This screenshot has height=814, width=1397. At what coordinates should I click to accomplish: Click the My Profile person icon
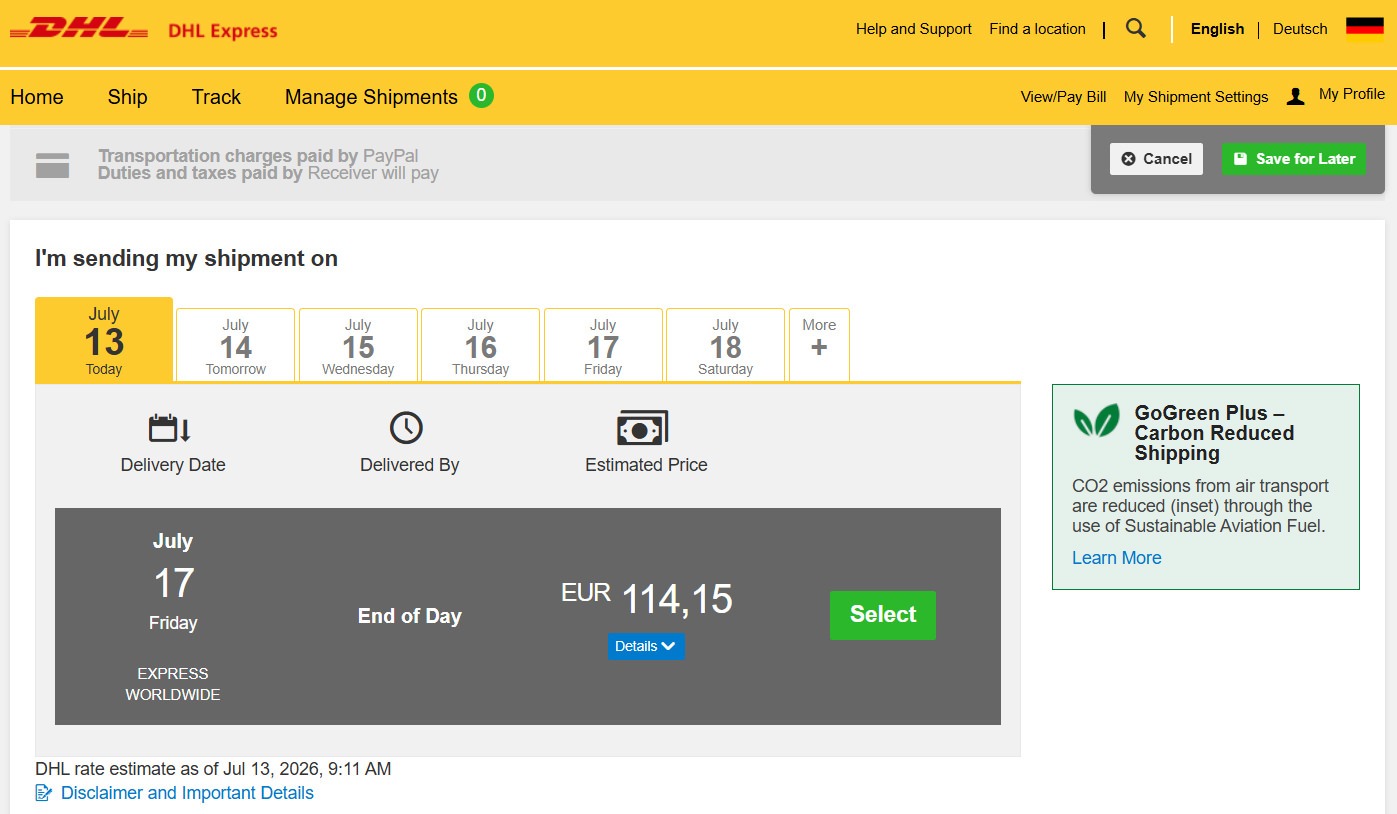1295,96
